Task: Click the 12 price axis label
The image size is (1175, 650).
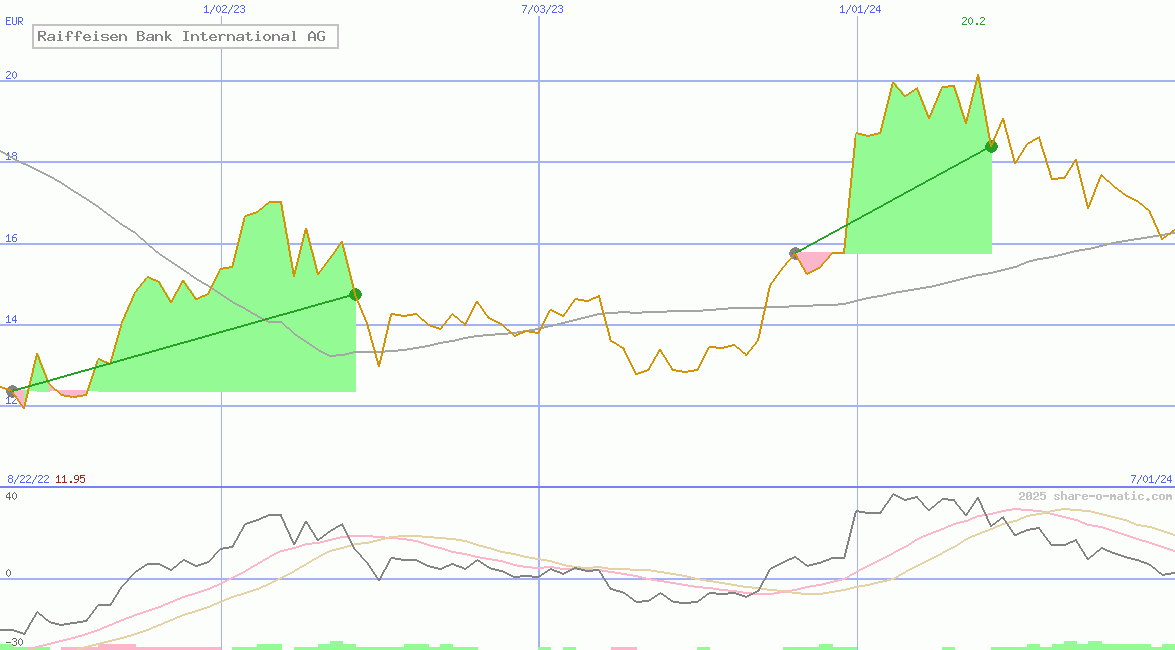Action: [11, 401]
